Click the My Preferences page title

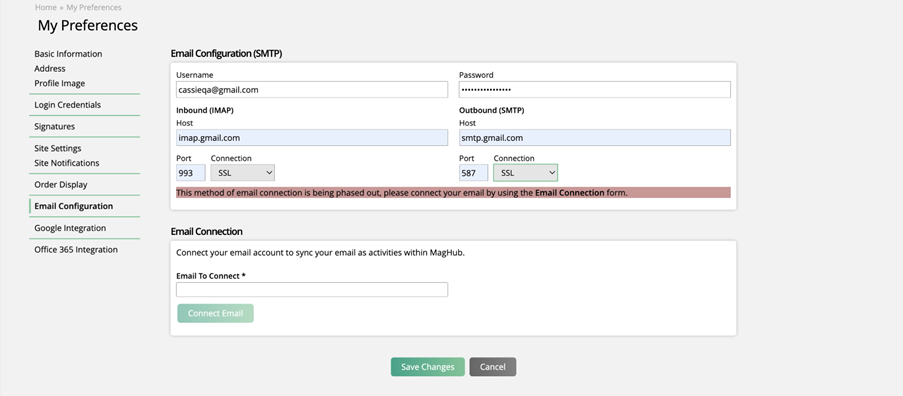88,25
